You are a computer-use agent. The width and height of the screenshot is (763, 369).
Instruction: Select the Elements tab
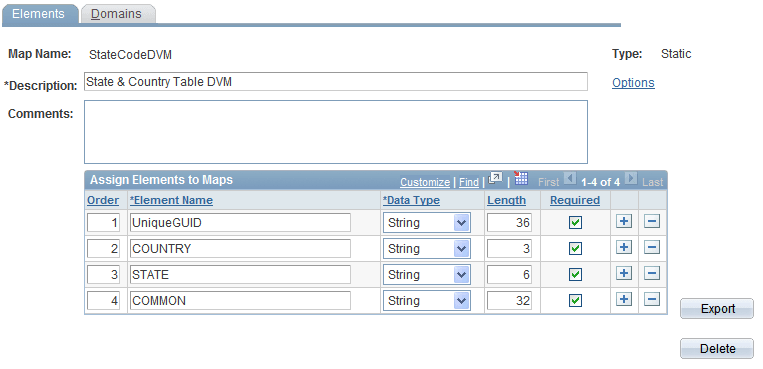click(39, 14)
